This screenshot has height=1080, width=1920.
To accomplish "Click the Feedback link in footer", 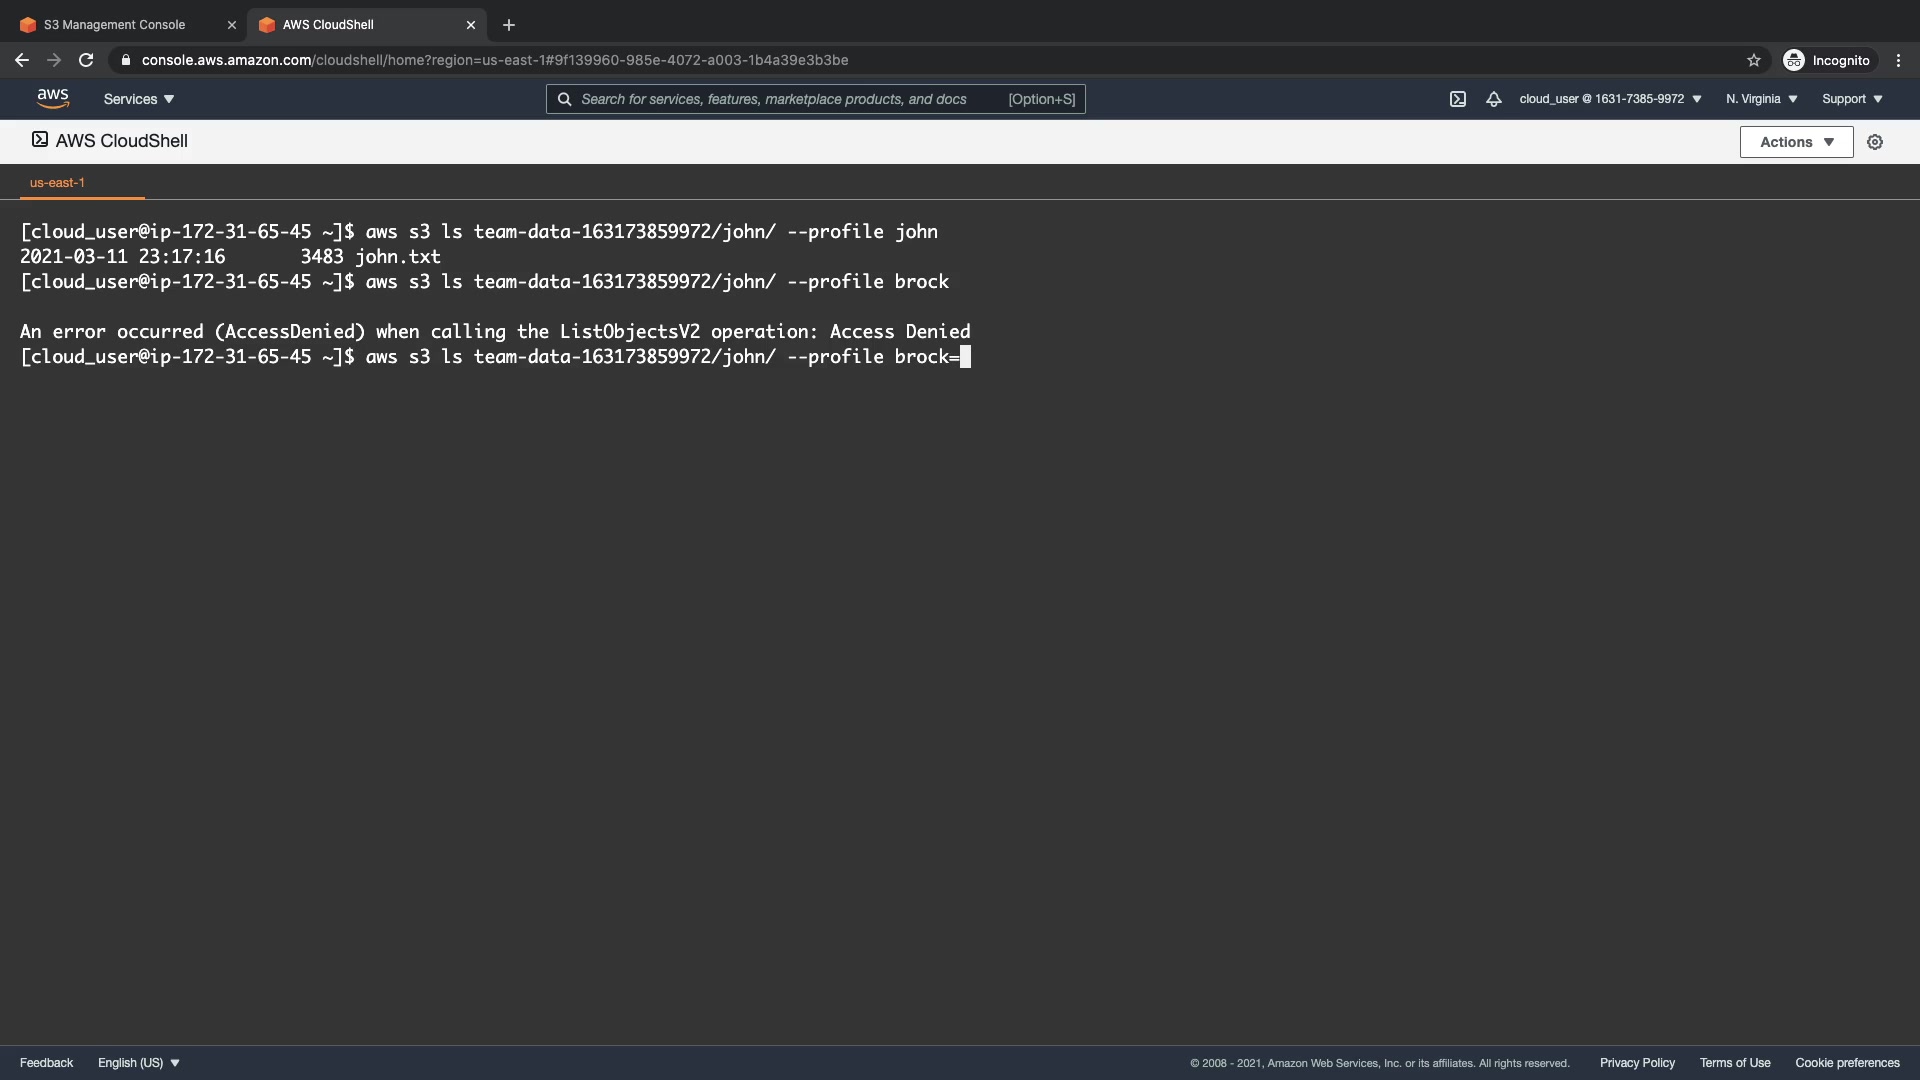I will [x=46, y=1063].
